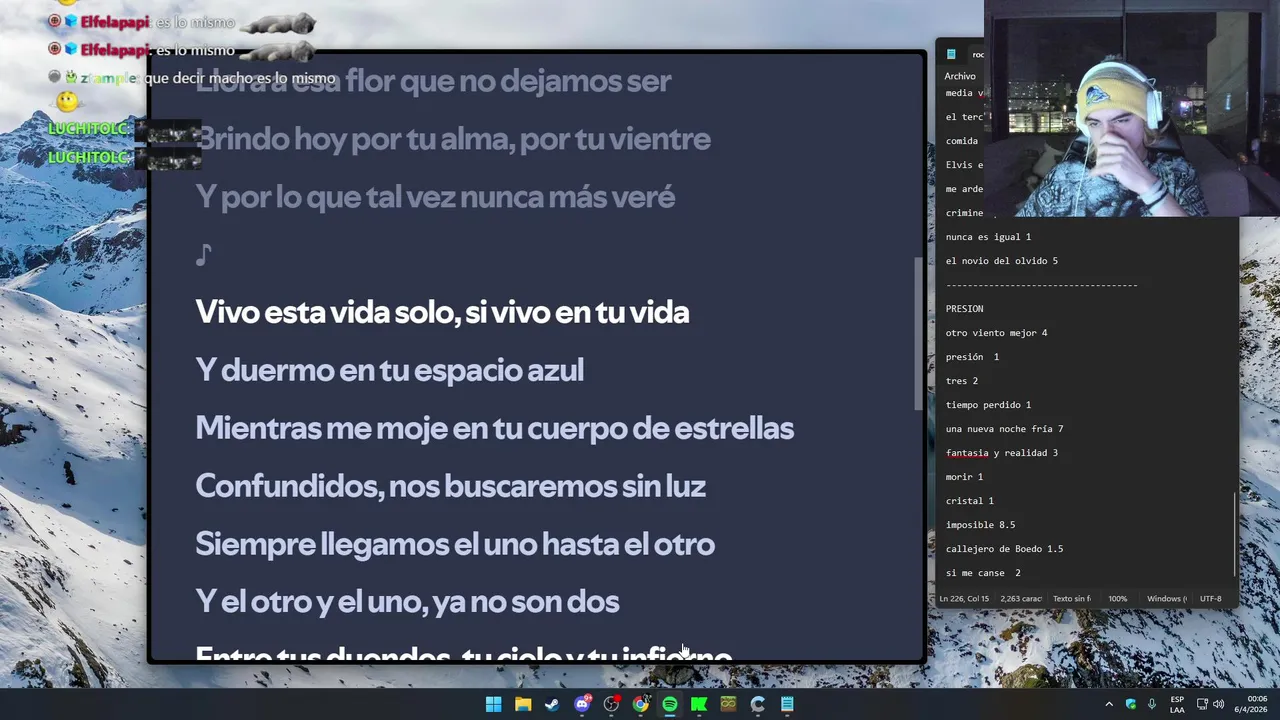Click the webcam overlay video
Viewport: 1280px width, 720px height.
click(x=1132, y=108)
